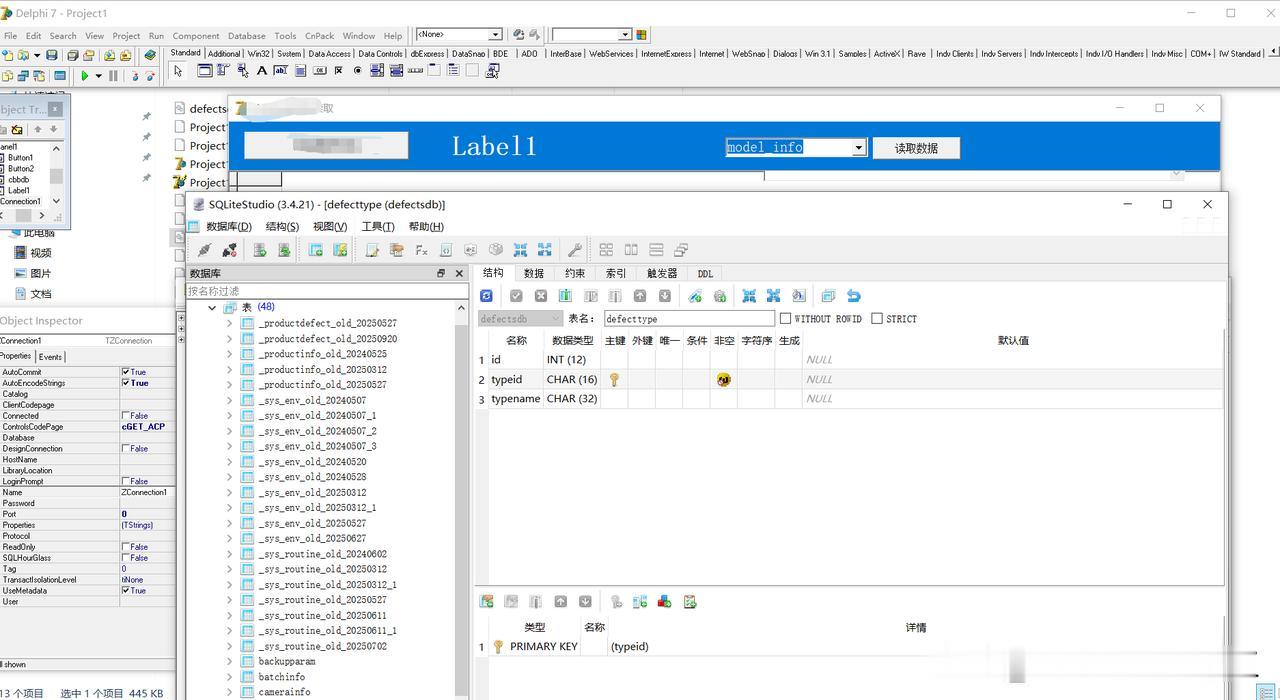The height and width of the screenshot is (700, 1280).
Task: Open the 工具(T) menu in SQLiteStudio
Action: (x=378, y=226)
